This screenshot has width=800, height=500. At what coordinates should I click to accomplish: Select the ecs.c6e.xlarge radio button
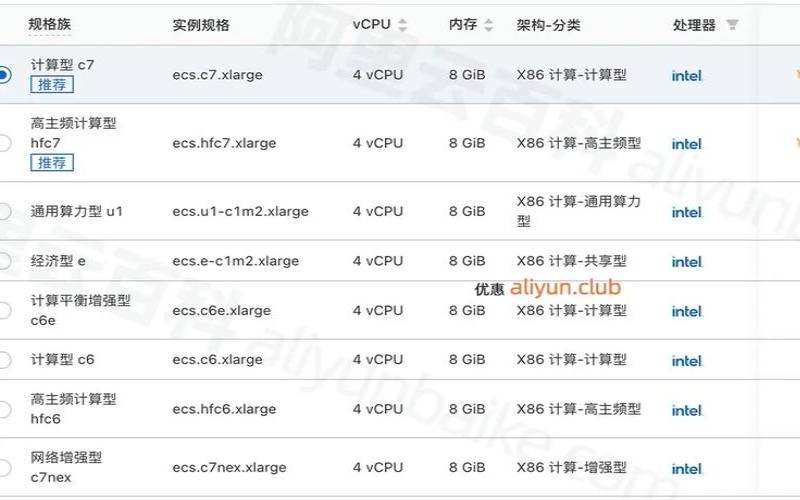pyautogui.click(x=4, y=310)
